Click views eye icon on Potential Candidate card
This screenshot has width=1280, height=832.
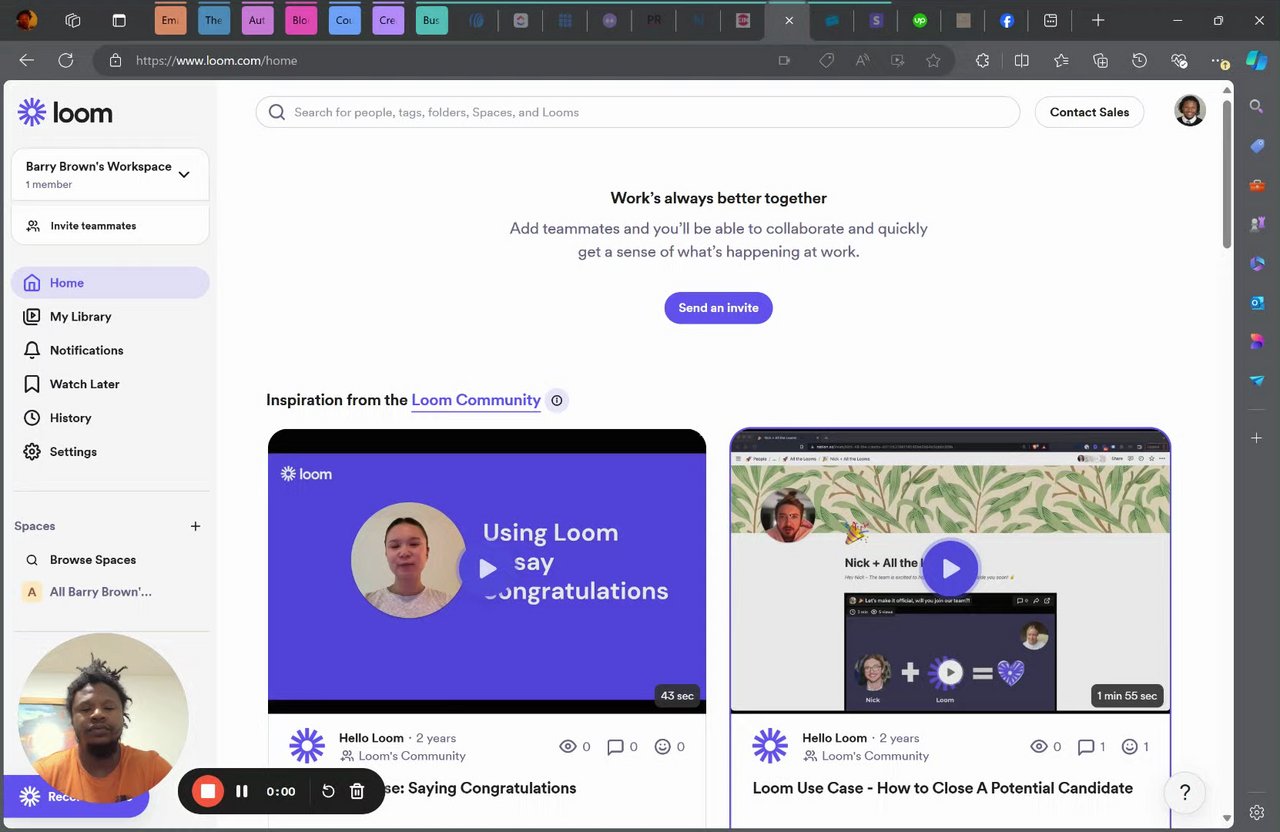[1039, 746]
